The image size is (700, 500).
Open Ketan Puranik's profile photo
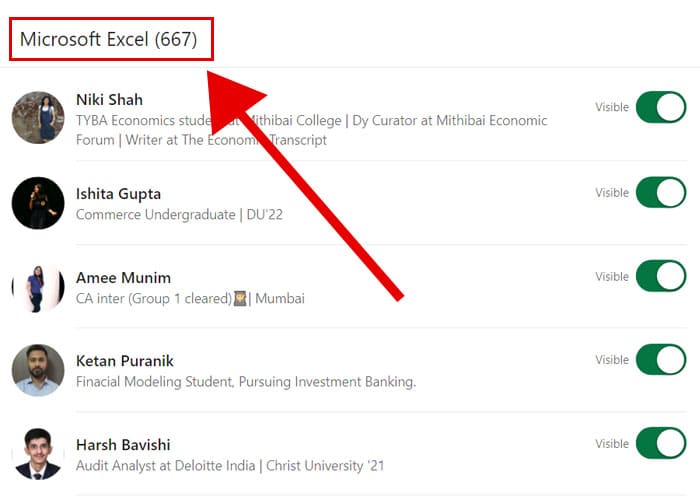pyautogui.click(x=38, y=370)
